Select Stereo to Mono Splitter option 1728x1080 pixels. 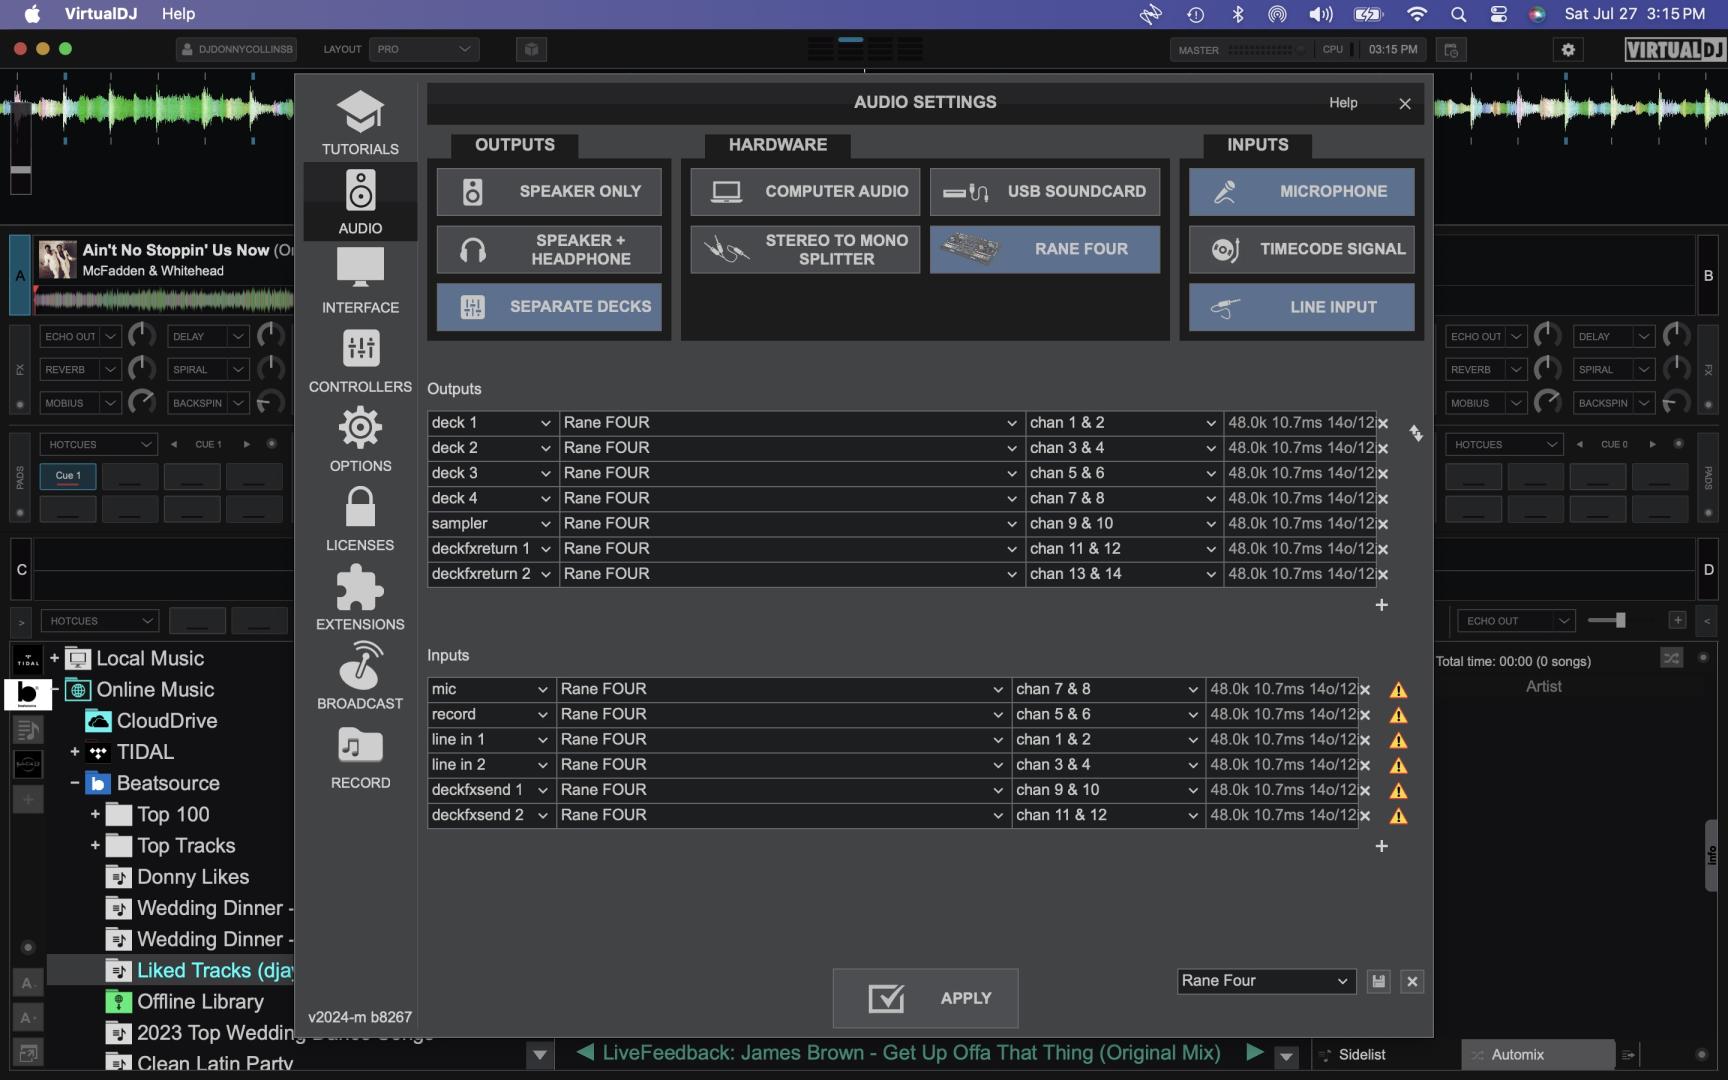805,249
